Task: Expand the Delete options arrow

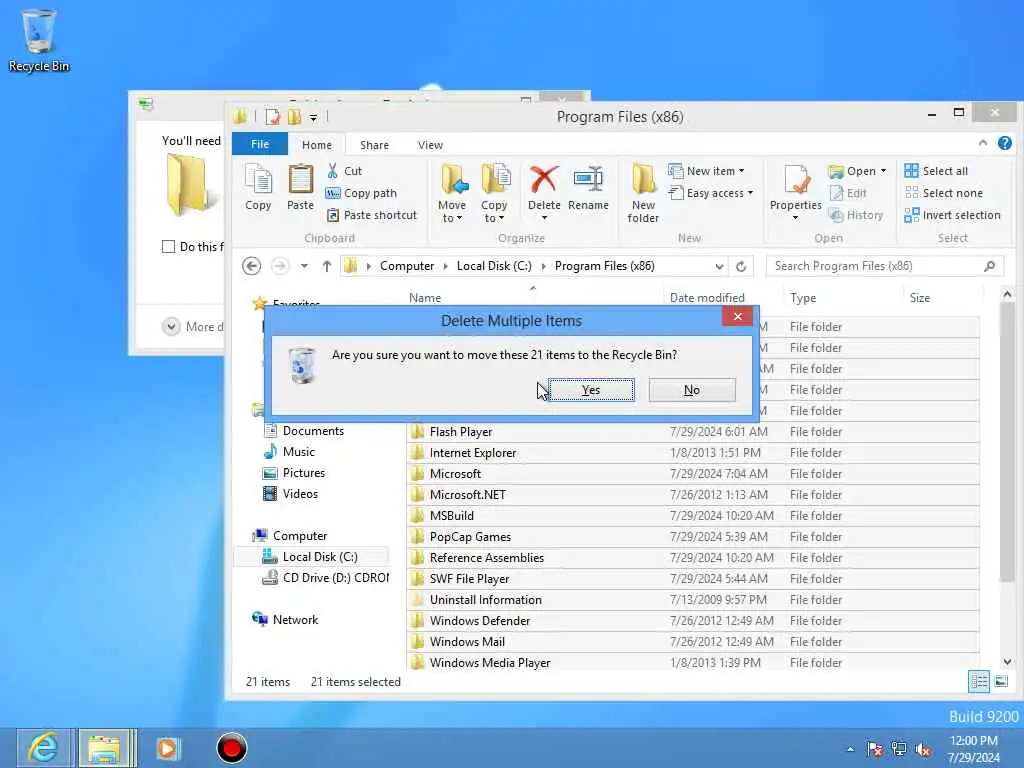Action: click(544, 217)
